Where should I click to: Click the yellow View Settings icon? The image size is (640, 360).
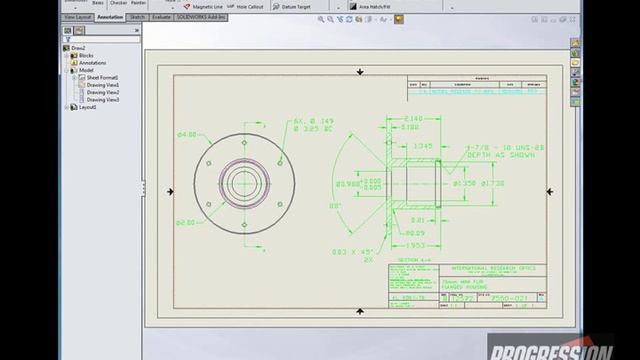coord(399,19)
